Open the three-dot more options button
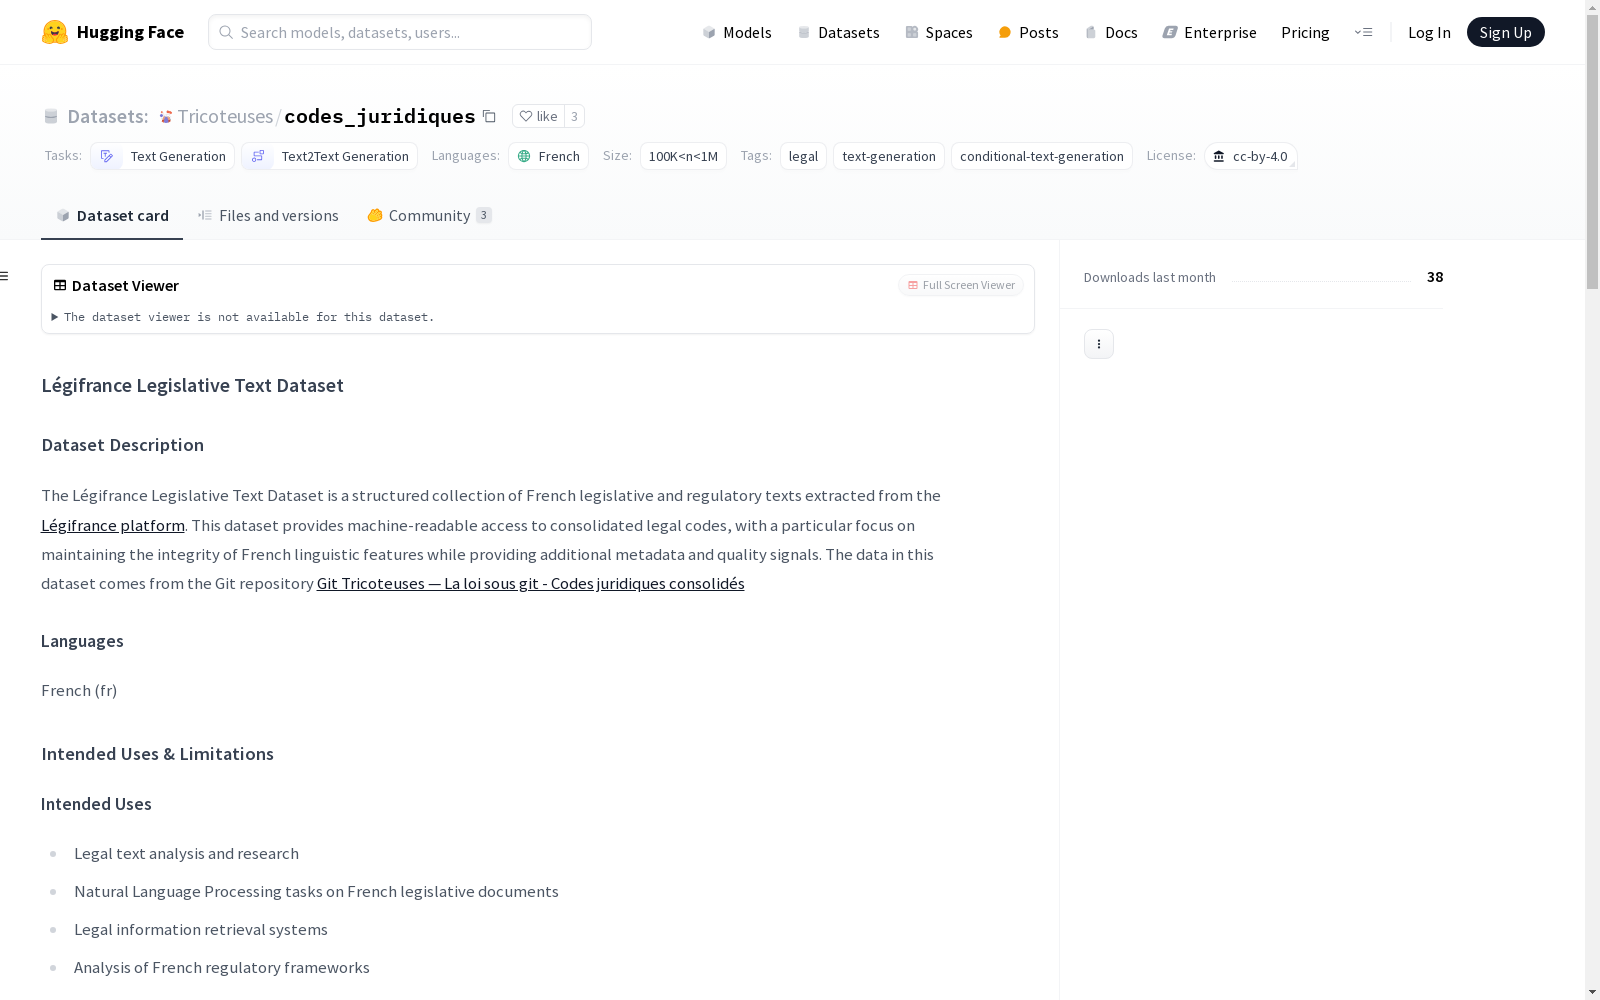 (x=1098, y=344)
